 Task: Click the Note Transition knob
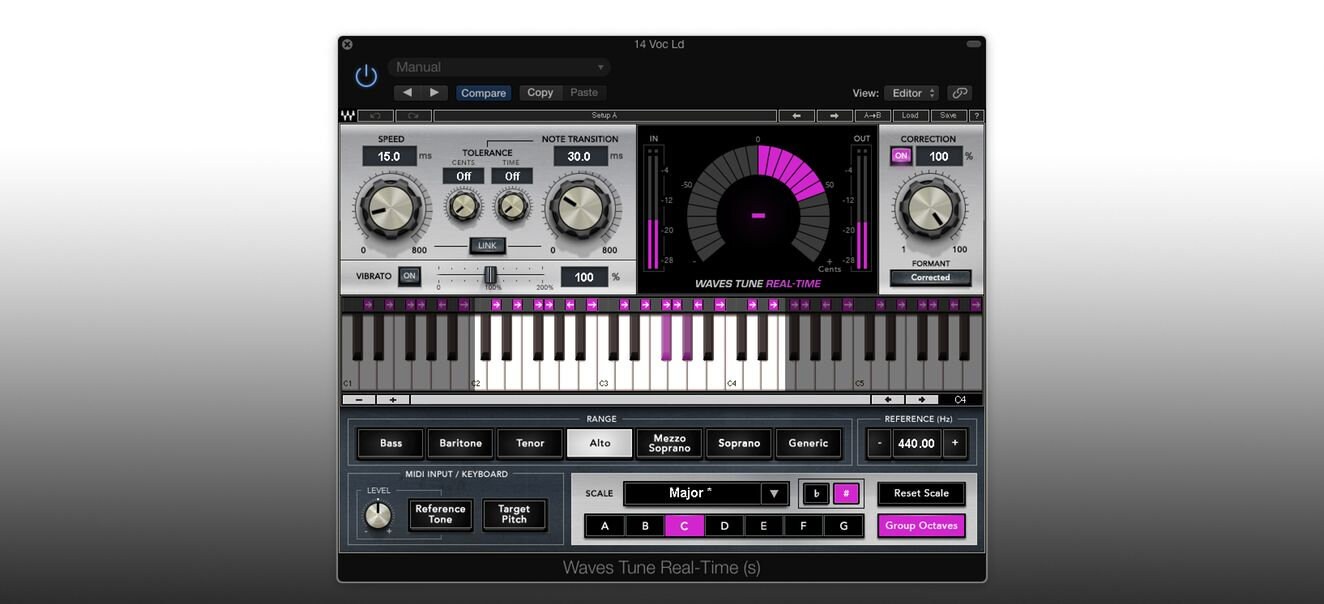(580, 208)
